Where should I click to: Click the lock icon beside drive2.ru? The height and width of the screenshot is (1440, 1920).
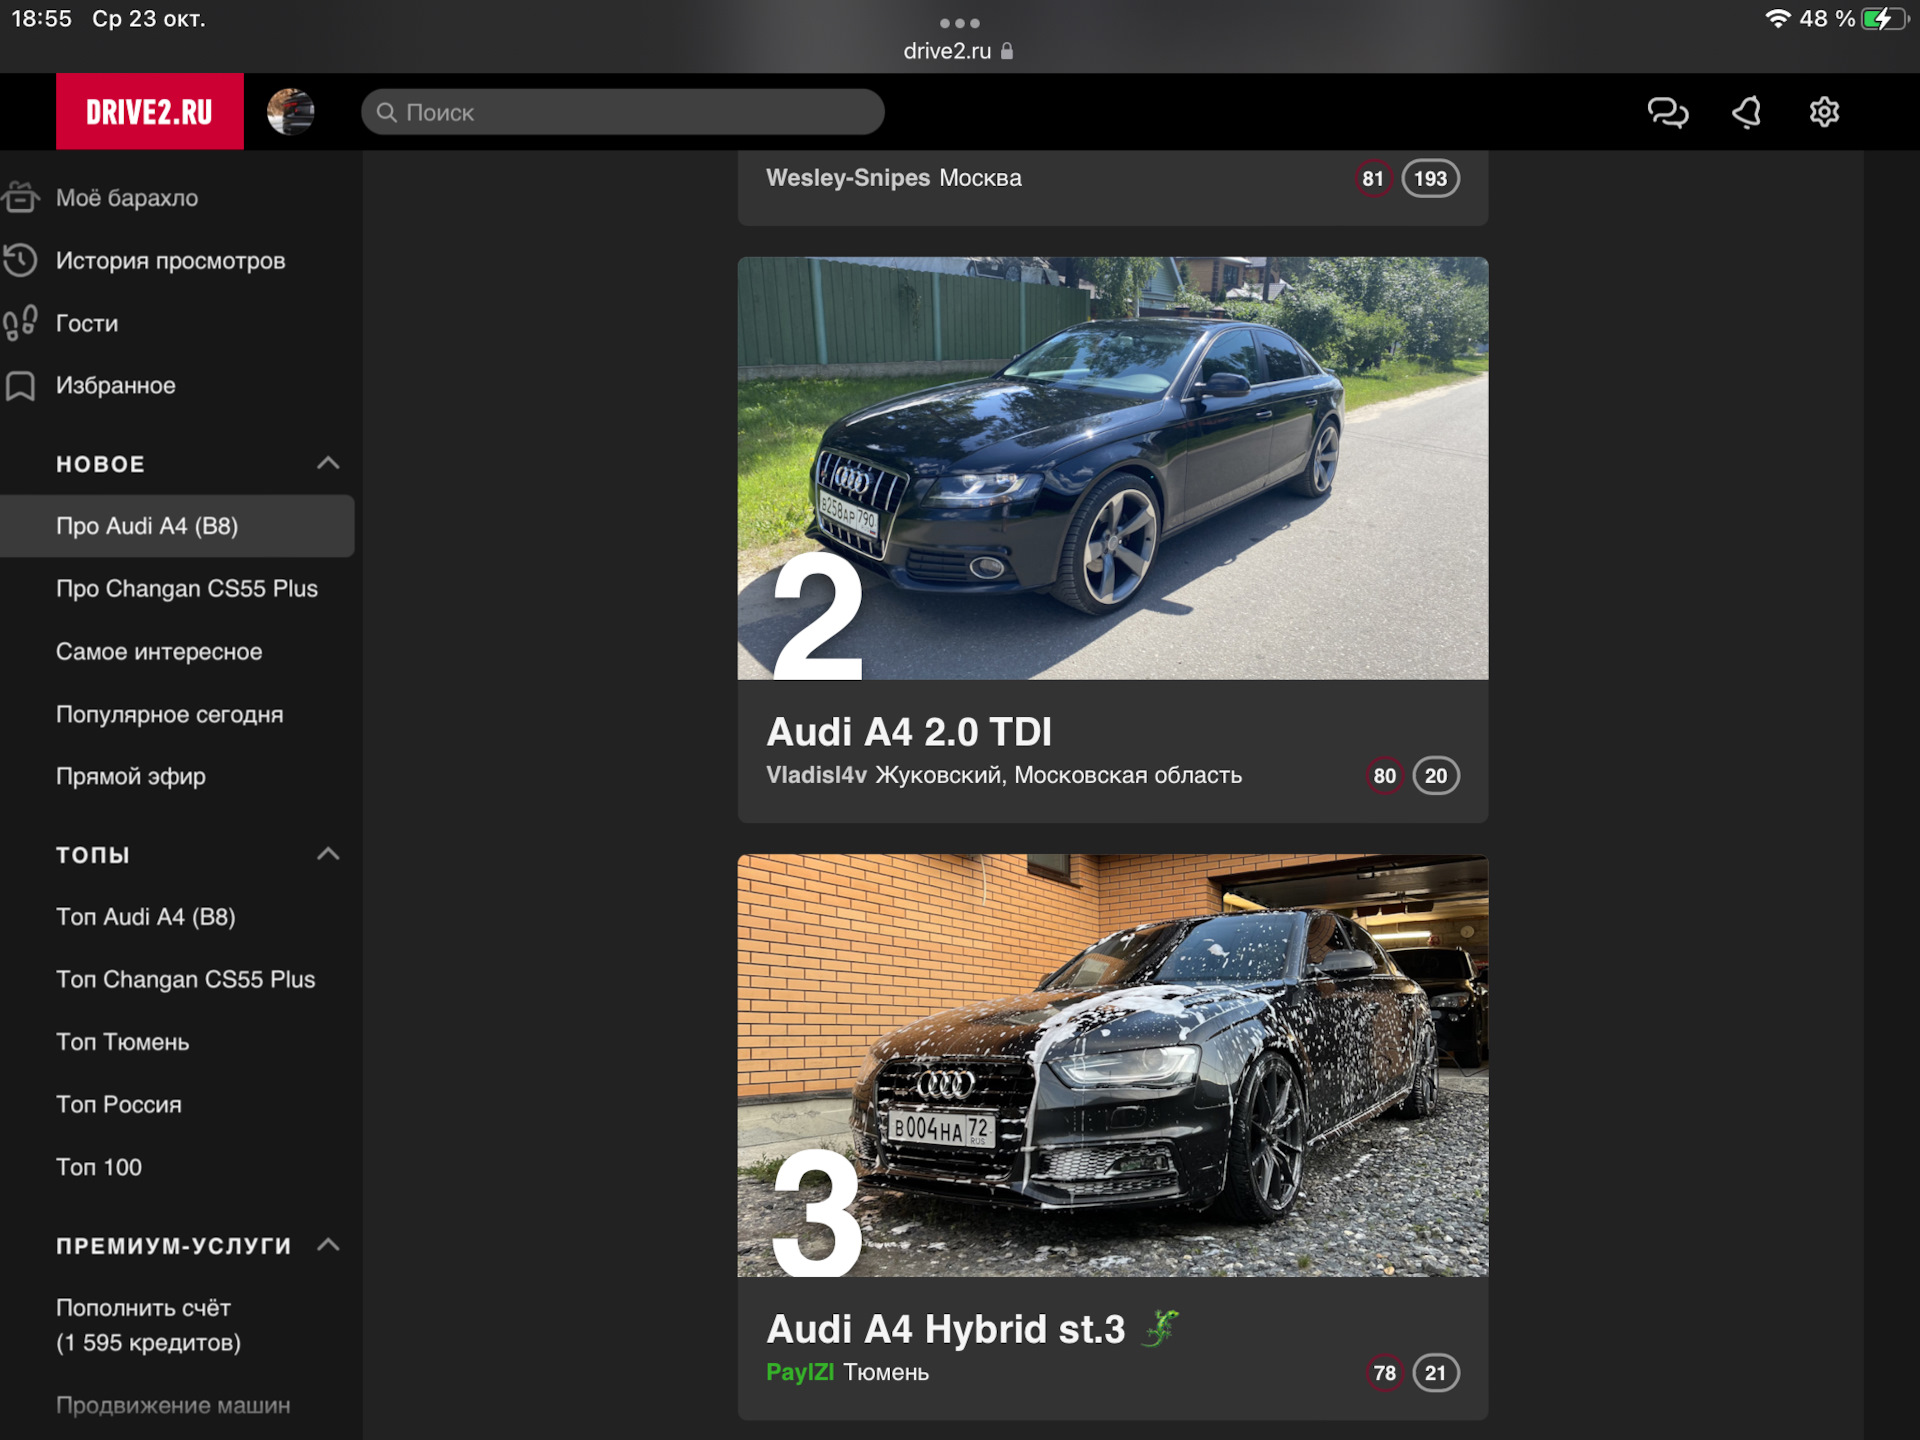[1007, 50]
